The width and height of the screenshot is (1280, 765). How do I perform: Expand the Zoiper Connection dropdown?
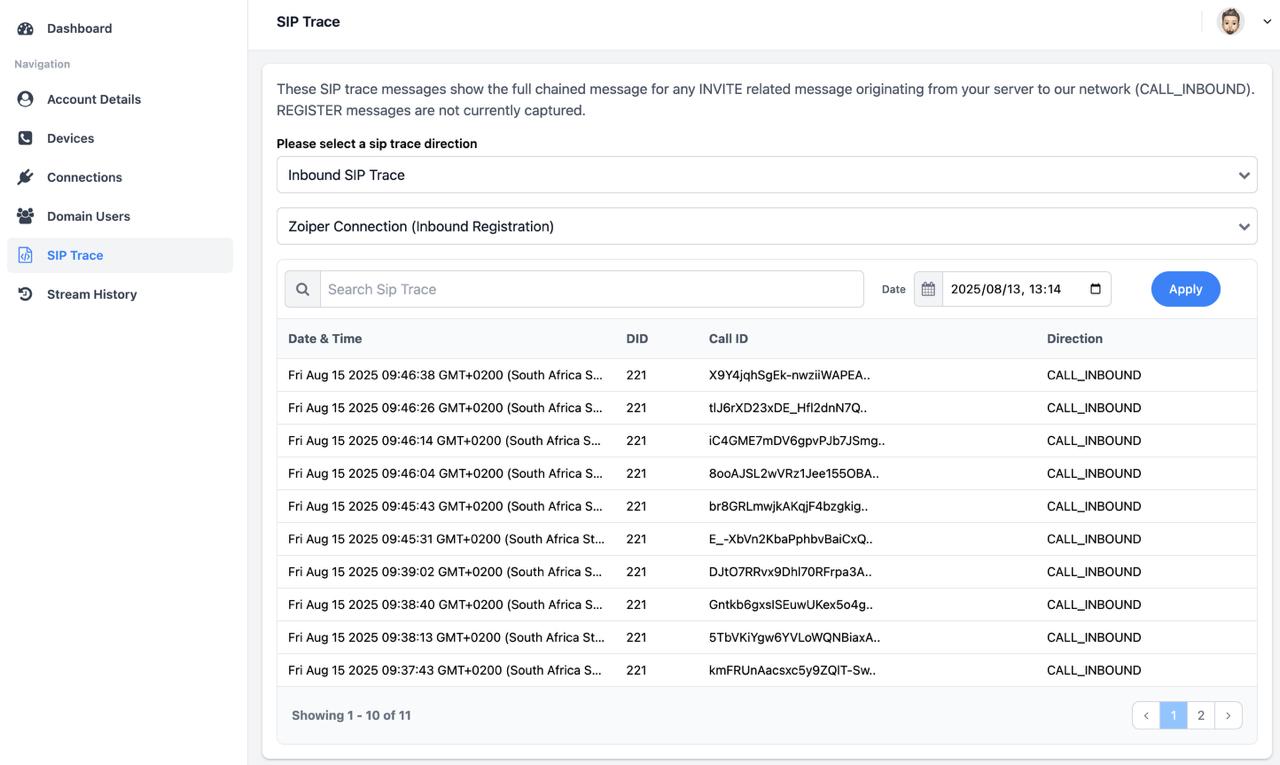click(x=766, y=226)
